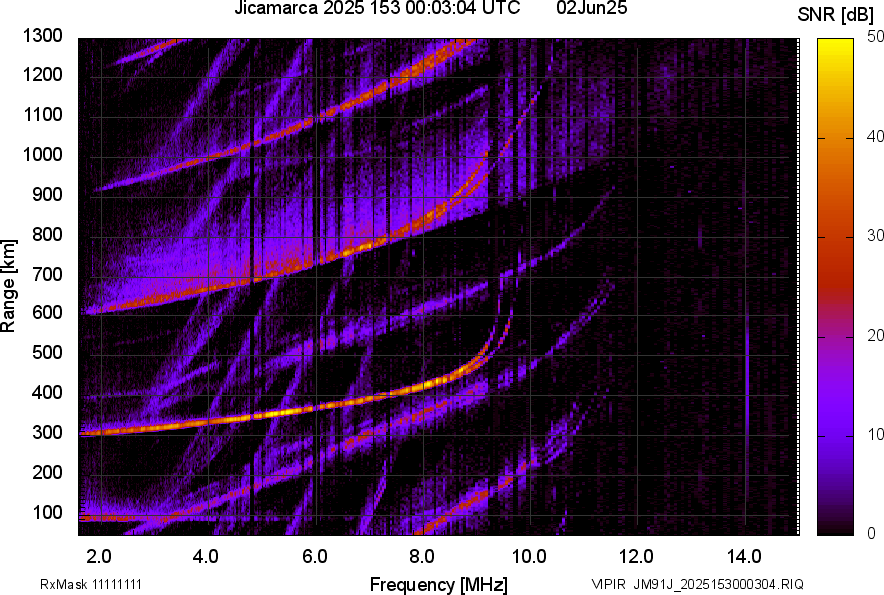Click the range tick label '1000'
Viewport: 884px width, 595px height.
(42, 154)
